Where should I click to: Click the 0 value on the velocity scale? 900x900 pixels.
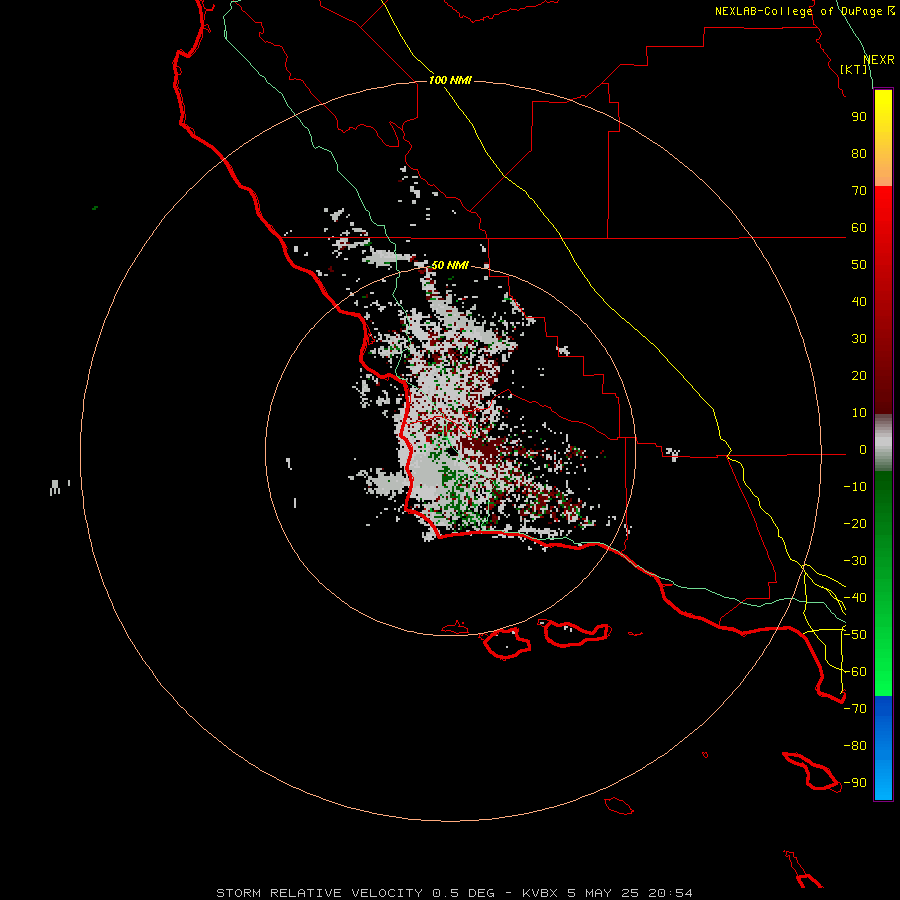[x=863, y=450]
